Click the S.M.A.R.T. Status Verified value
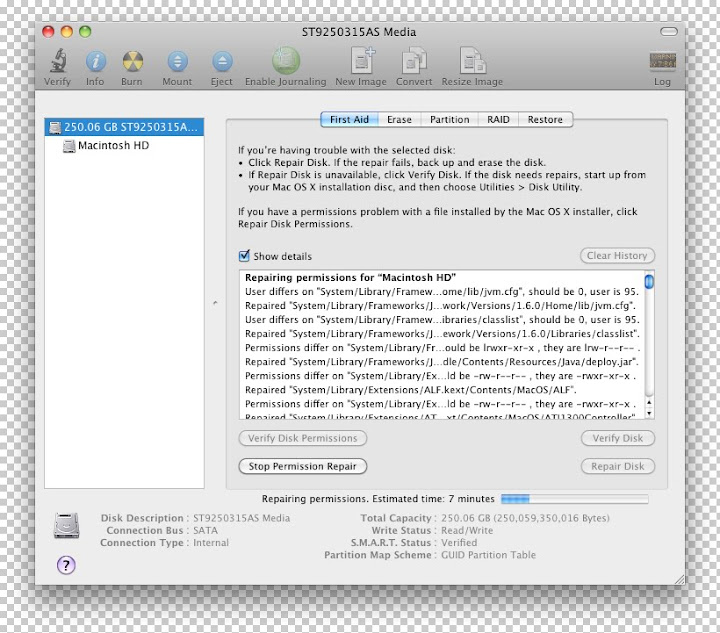Viewport: 720px width, 633px height. (x=459, y=543)
